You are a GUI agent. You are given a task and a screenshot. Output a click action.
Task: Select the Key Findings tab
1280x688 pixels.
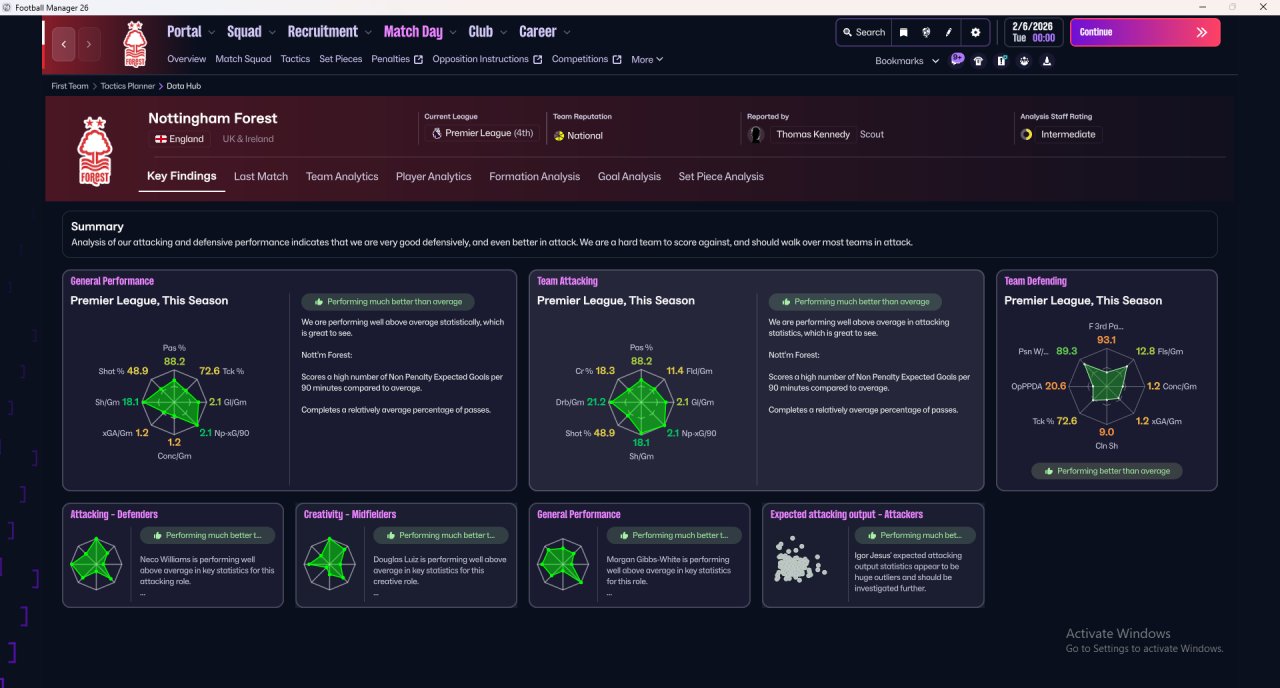tap(181, 176)
